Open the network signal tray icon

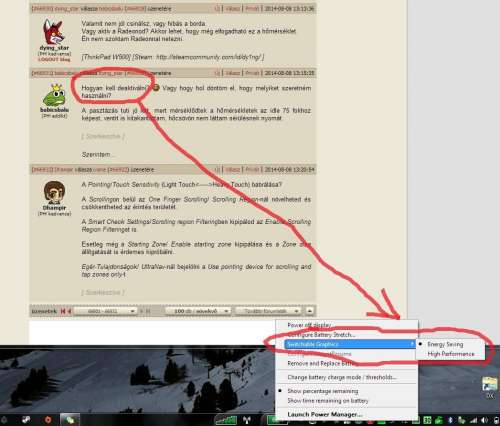tap(473, 421)
